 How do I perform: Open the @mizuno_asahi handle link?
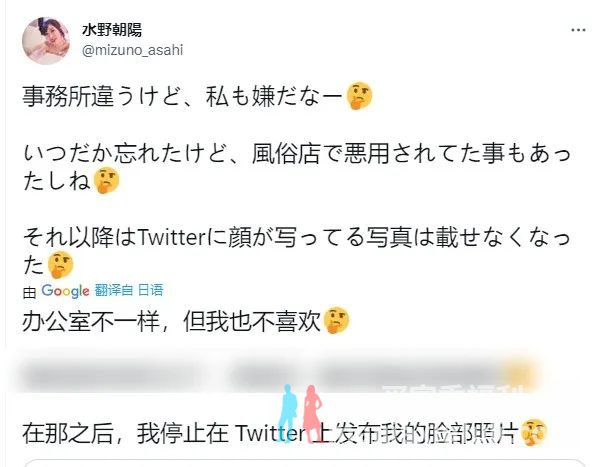coord(132,50)
